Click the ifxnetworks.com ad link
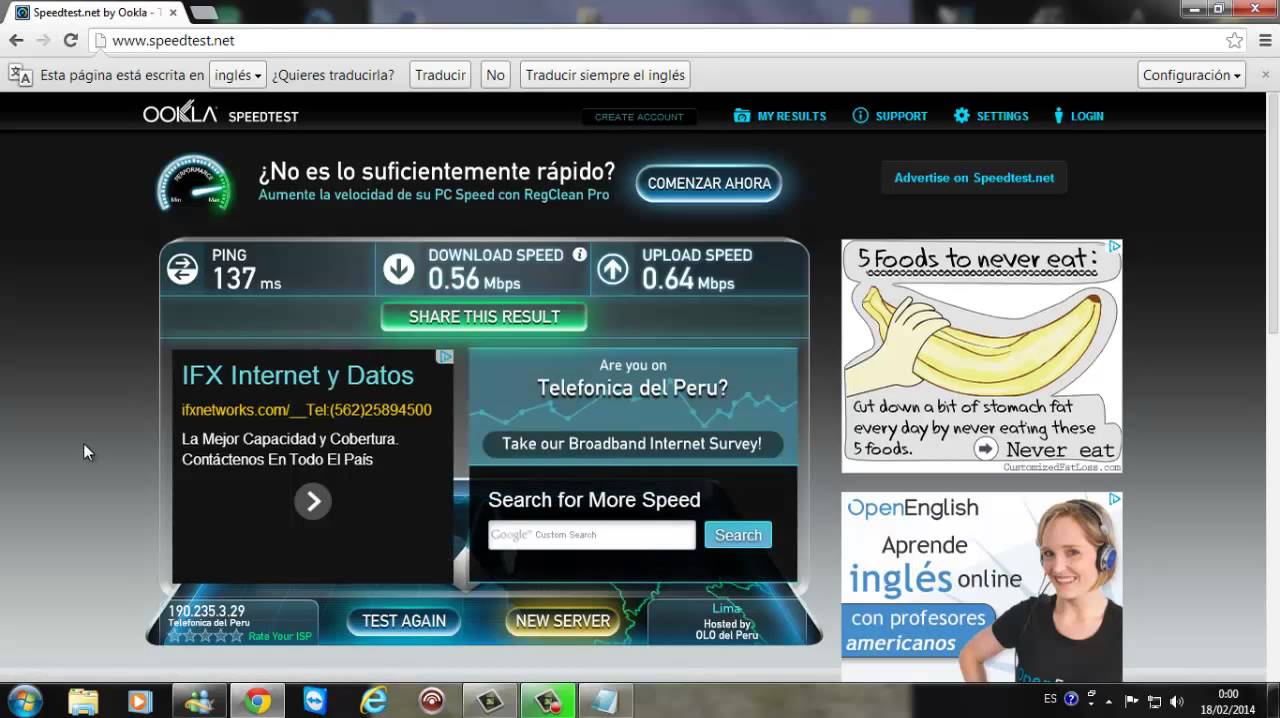This screenshot has width=1280, height=718. pos(307,410)
